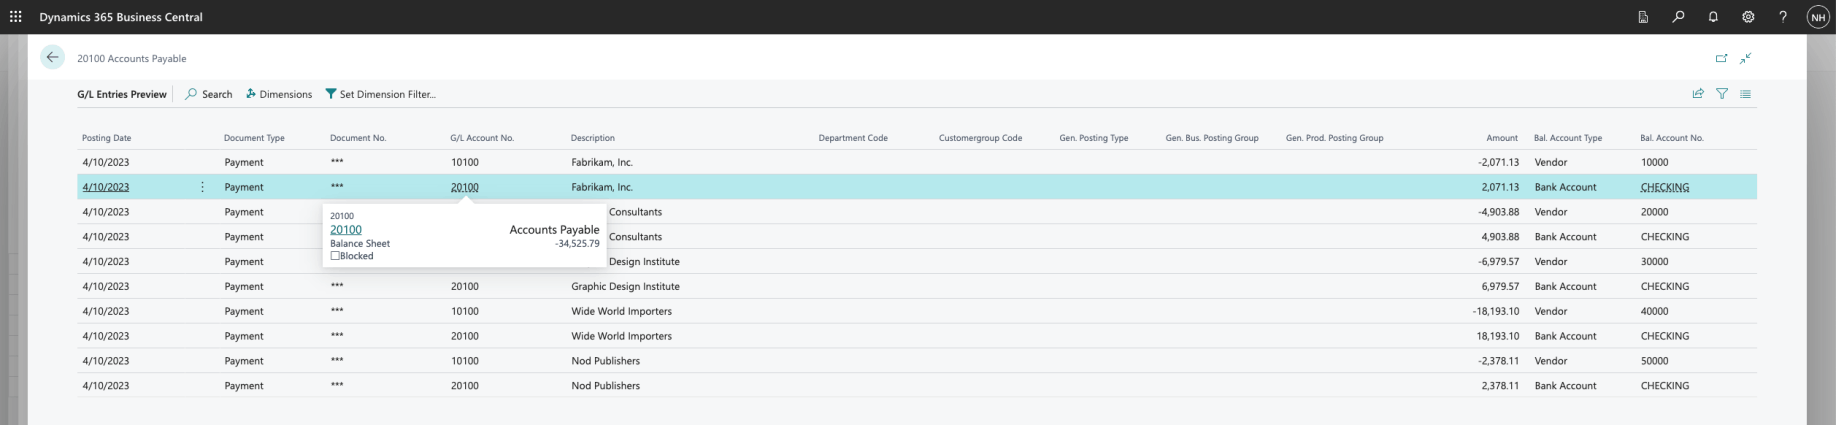Select Bal. Account No. 40000 cell
Viewport: 1836px width, 425px height.
pyautogui.click(x=1655, y=311)
